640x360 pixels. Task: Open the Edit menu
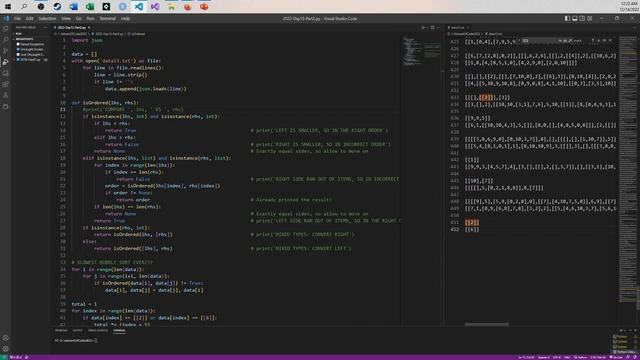29,18
